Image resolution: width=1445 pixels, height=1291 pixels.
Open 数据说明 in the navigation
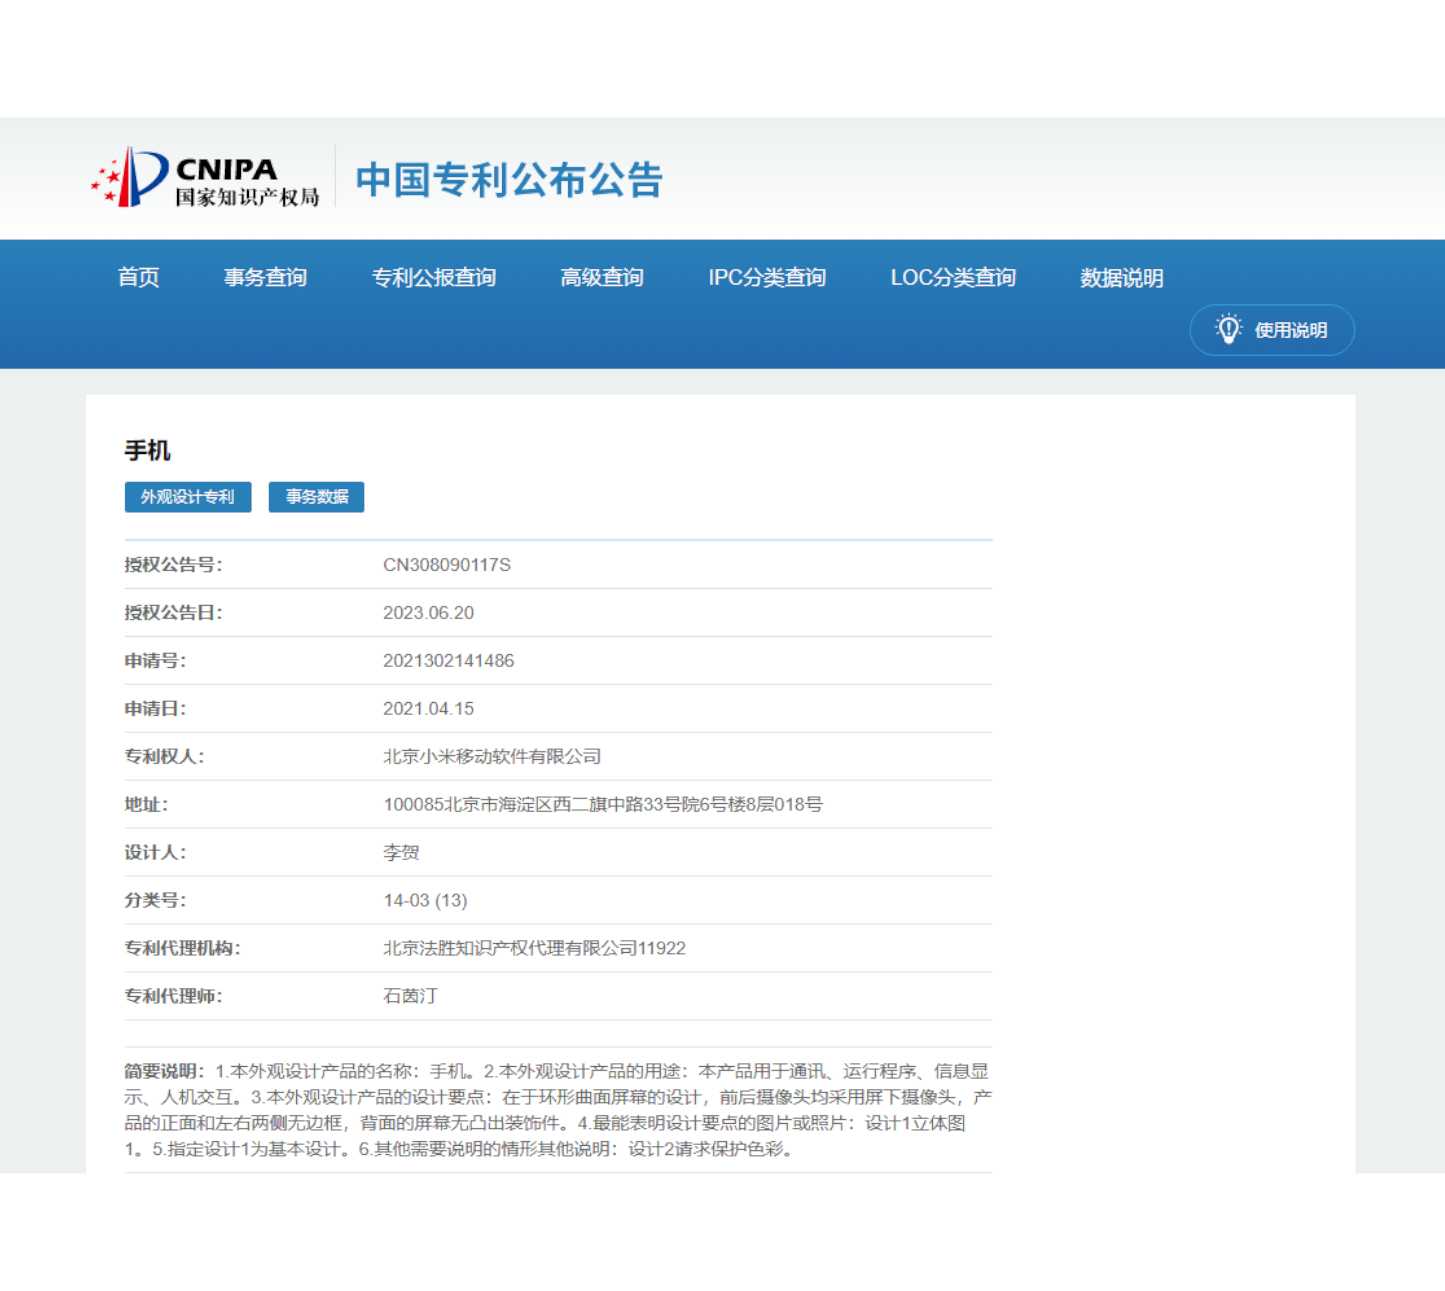pos(1122,277)
